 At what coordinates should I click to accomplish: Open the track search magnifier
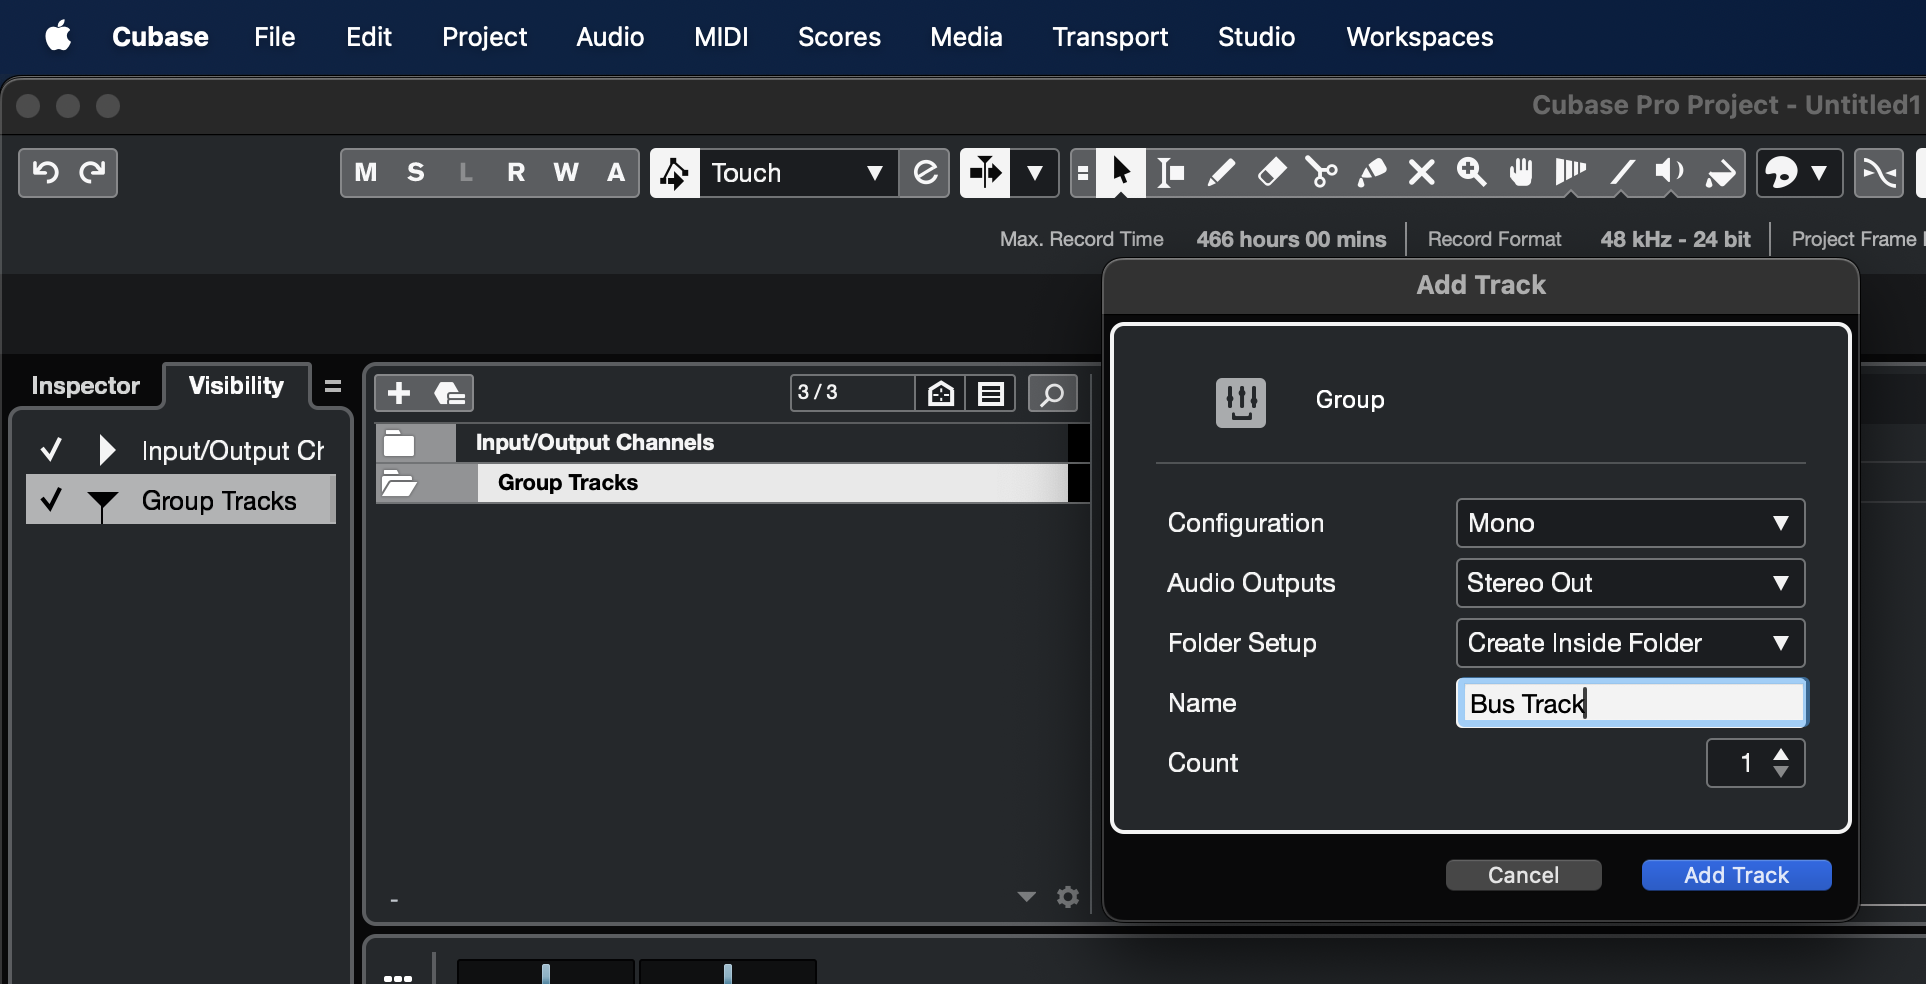pos(1052,394)
